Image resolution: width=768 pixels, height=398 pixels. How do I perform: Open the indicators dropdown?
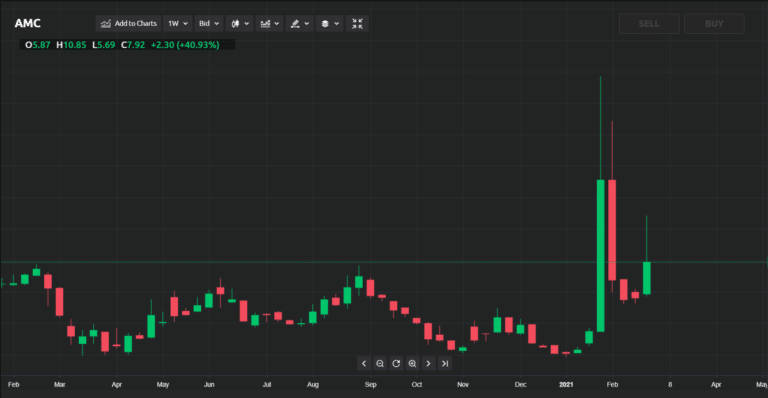point(269,23)
